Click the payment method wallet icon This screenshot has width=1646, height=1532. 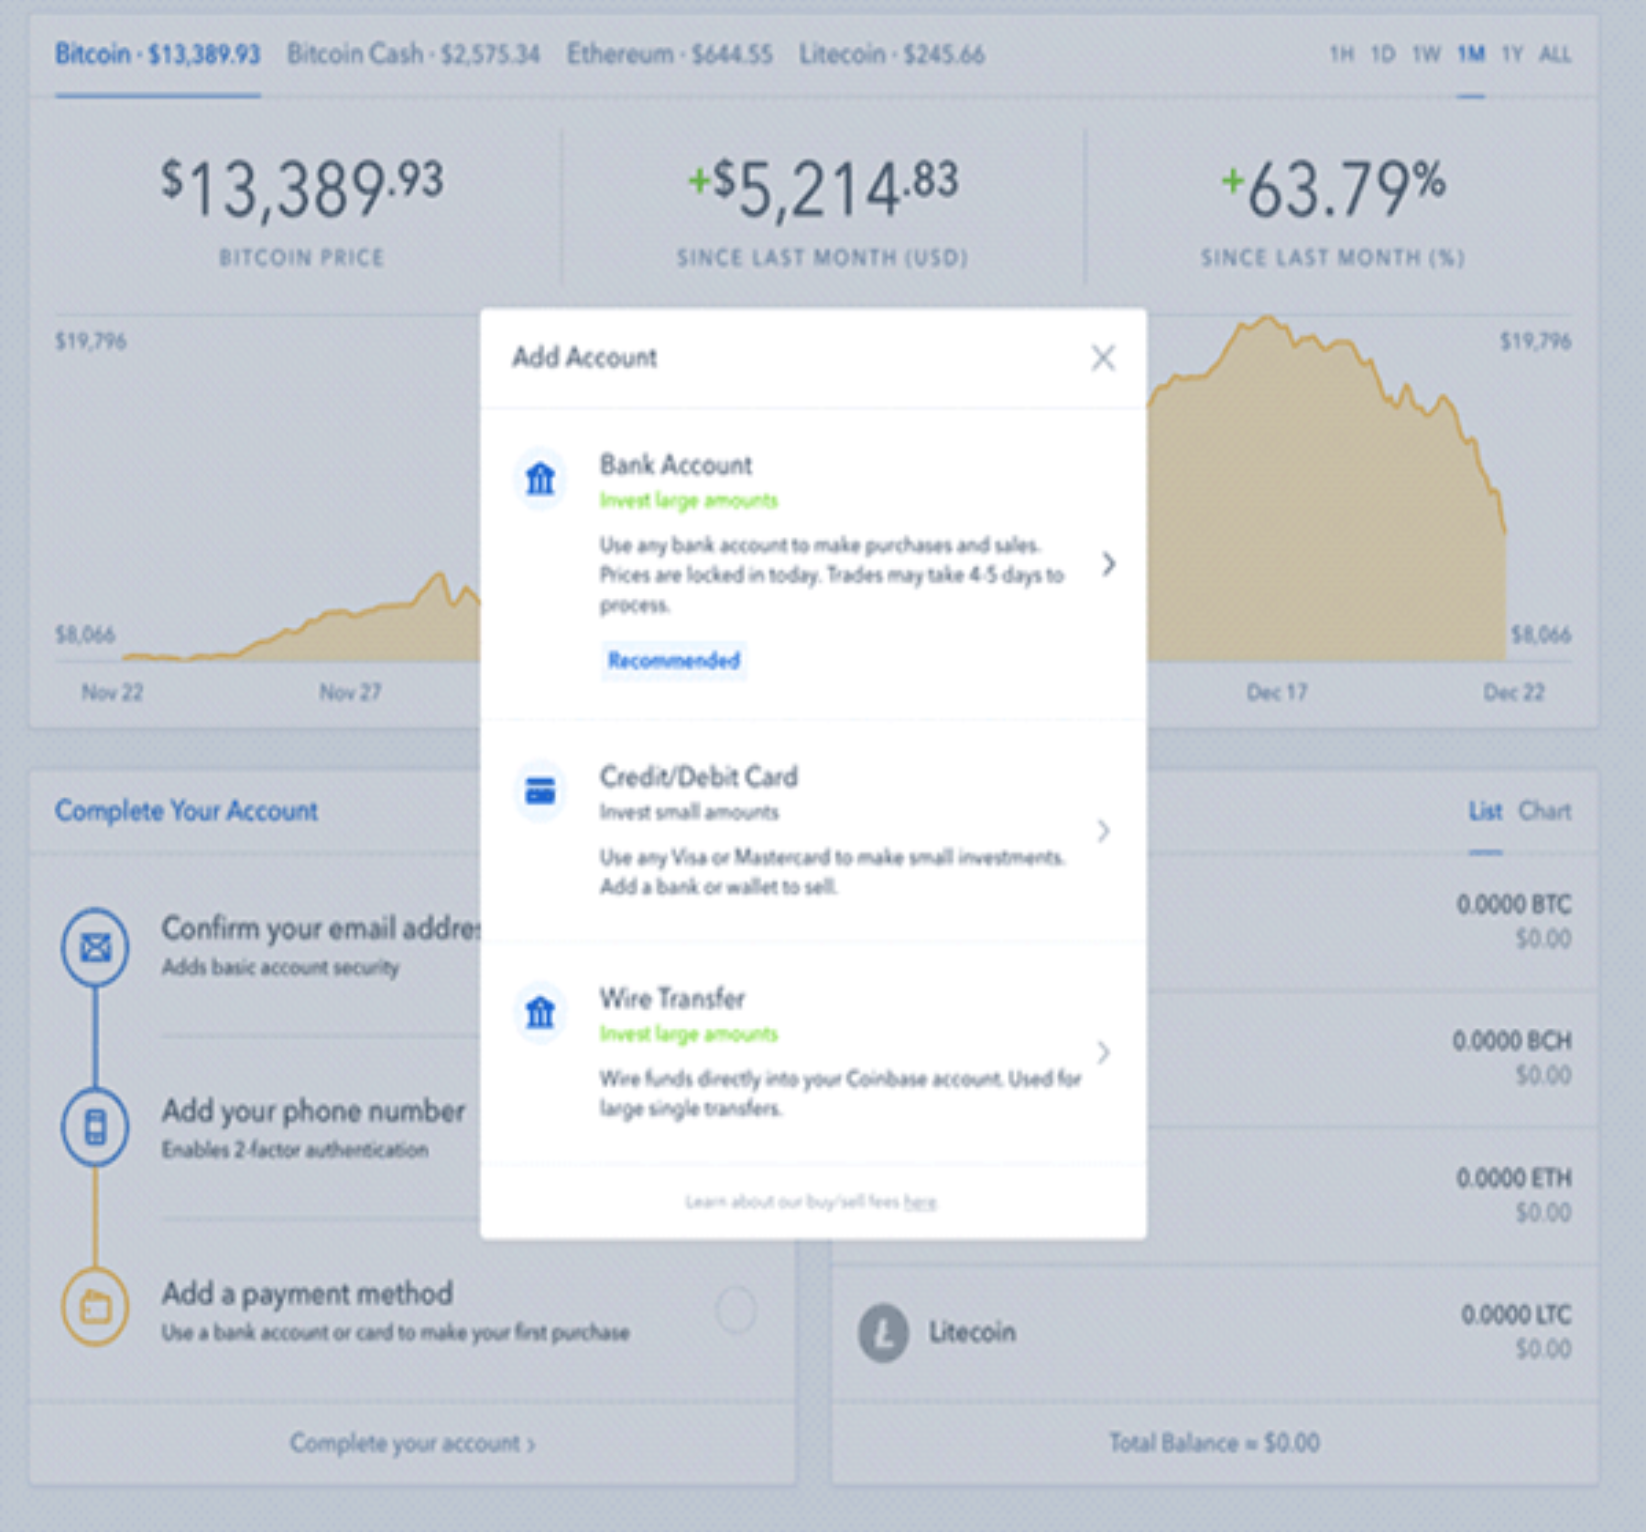(95, 1306)
